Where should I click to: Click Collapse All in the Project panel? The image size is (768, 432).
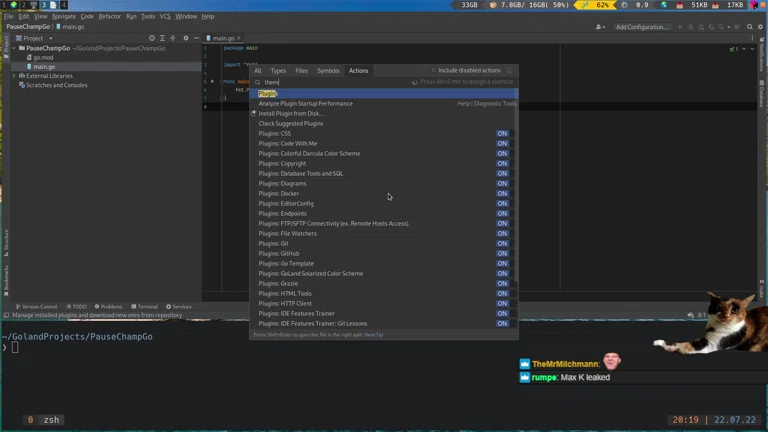tap(173, 38)
